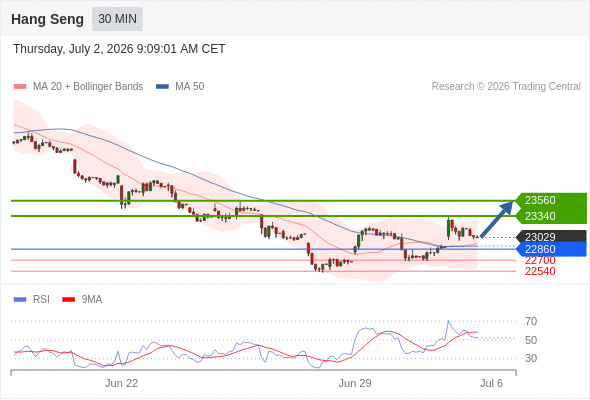Toggle the 9MA legend label
Screen dimensions: 590x400
[92, 300]
